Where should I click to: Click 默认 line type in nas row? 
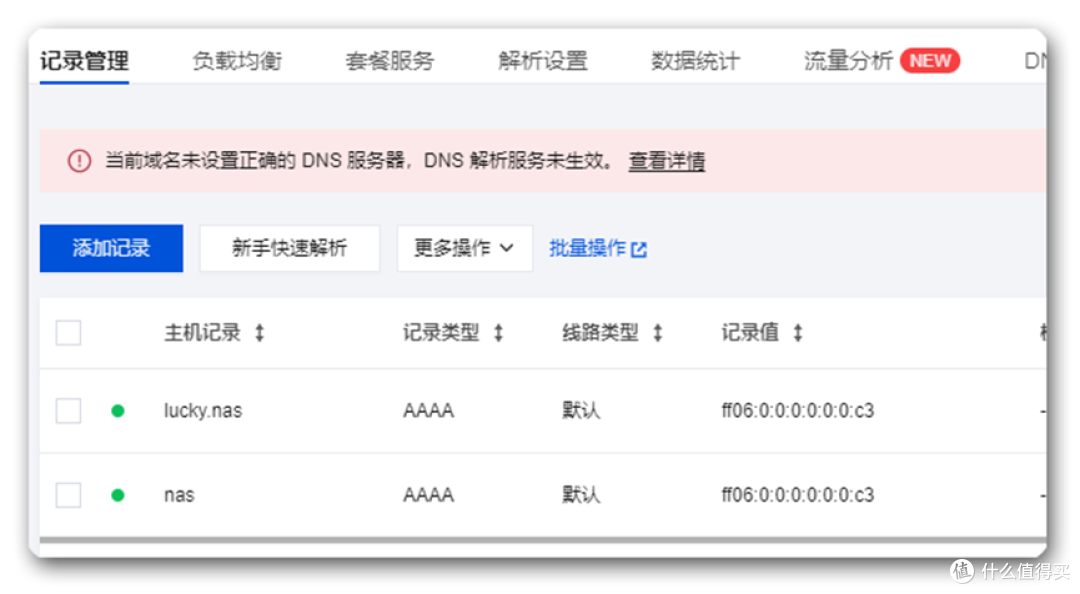[581, 495]
